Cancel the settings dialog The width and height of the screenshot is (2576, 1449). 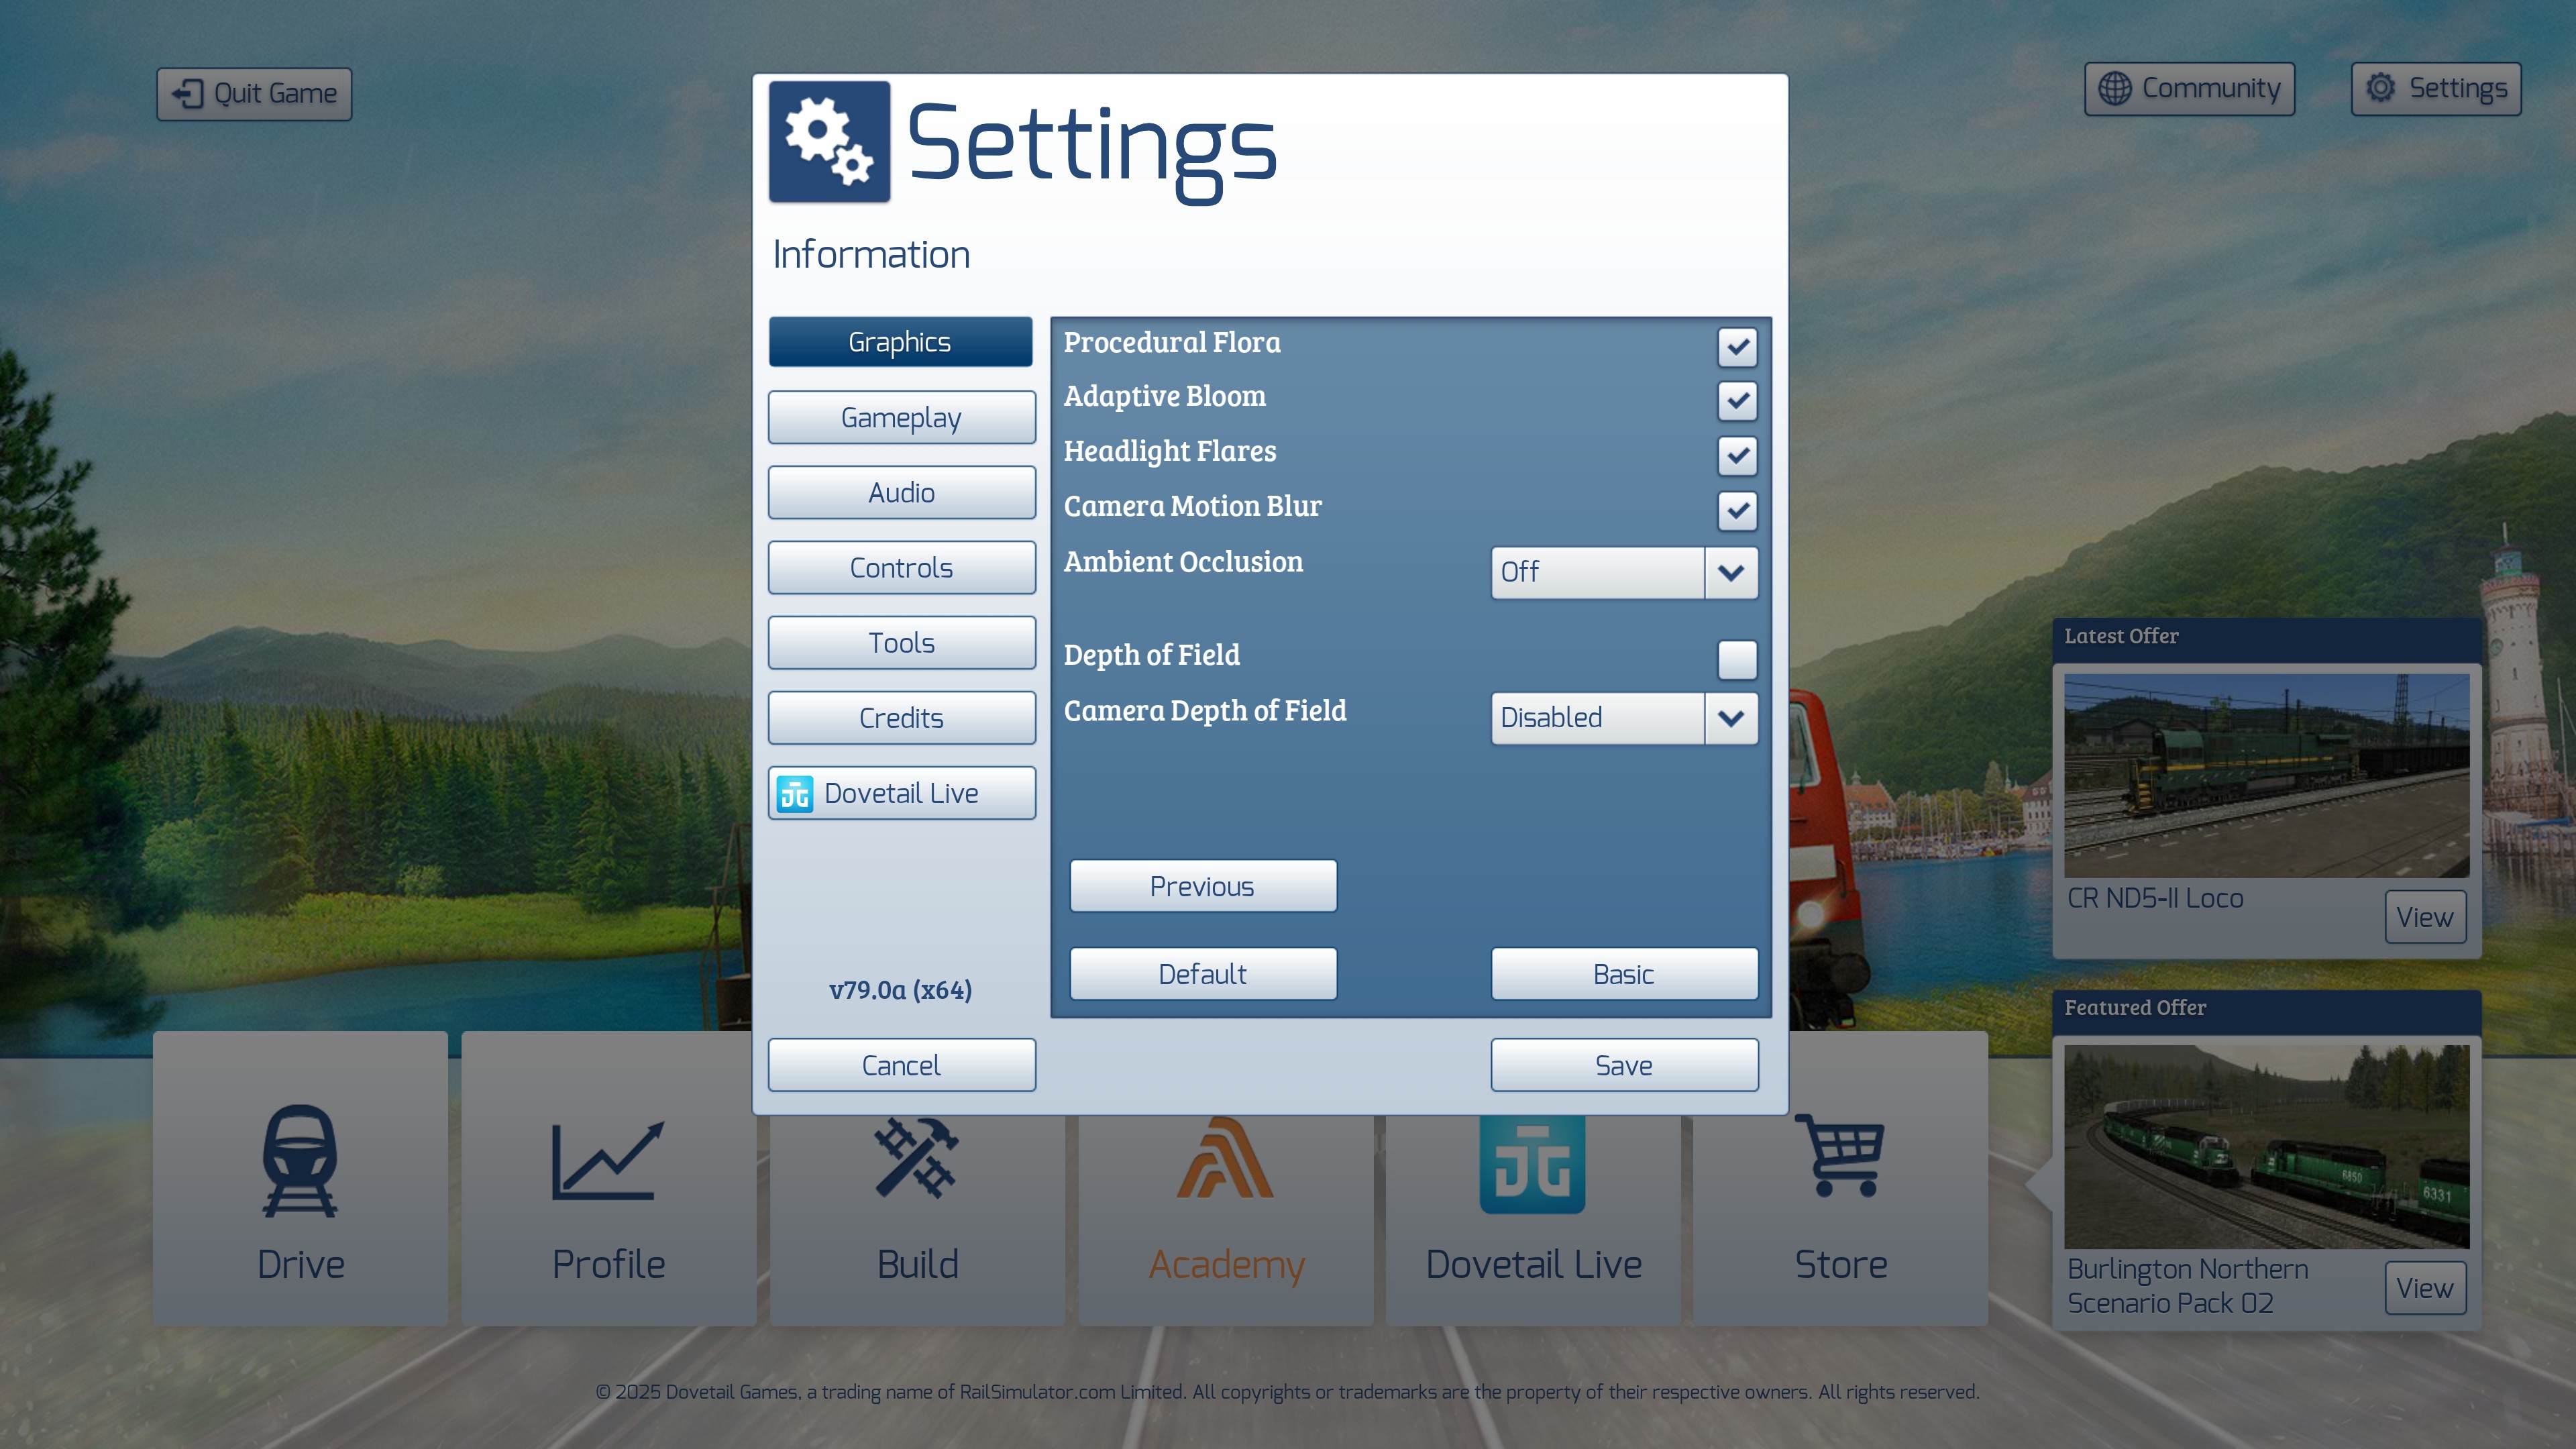click(901, 1065)
